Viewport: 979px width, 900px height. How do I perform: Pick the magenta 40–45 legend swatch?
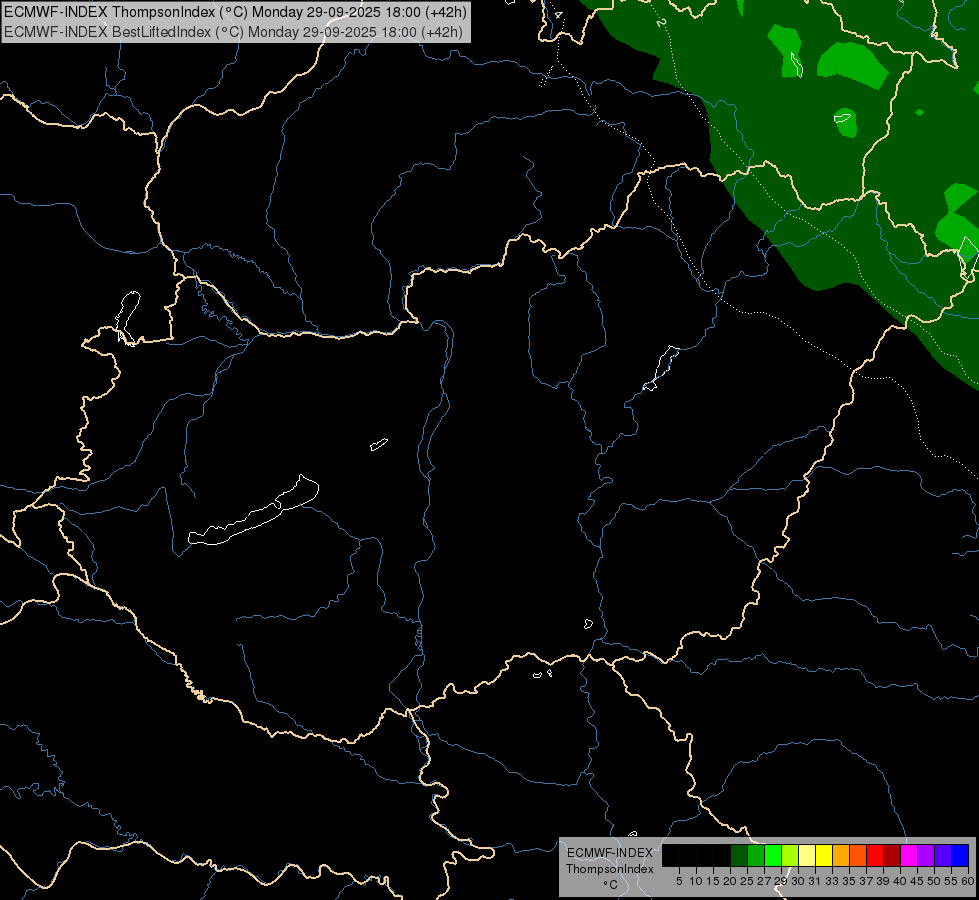909,855
